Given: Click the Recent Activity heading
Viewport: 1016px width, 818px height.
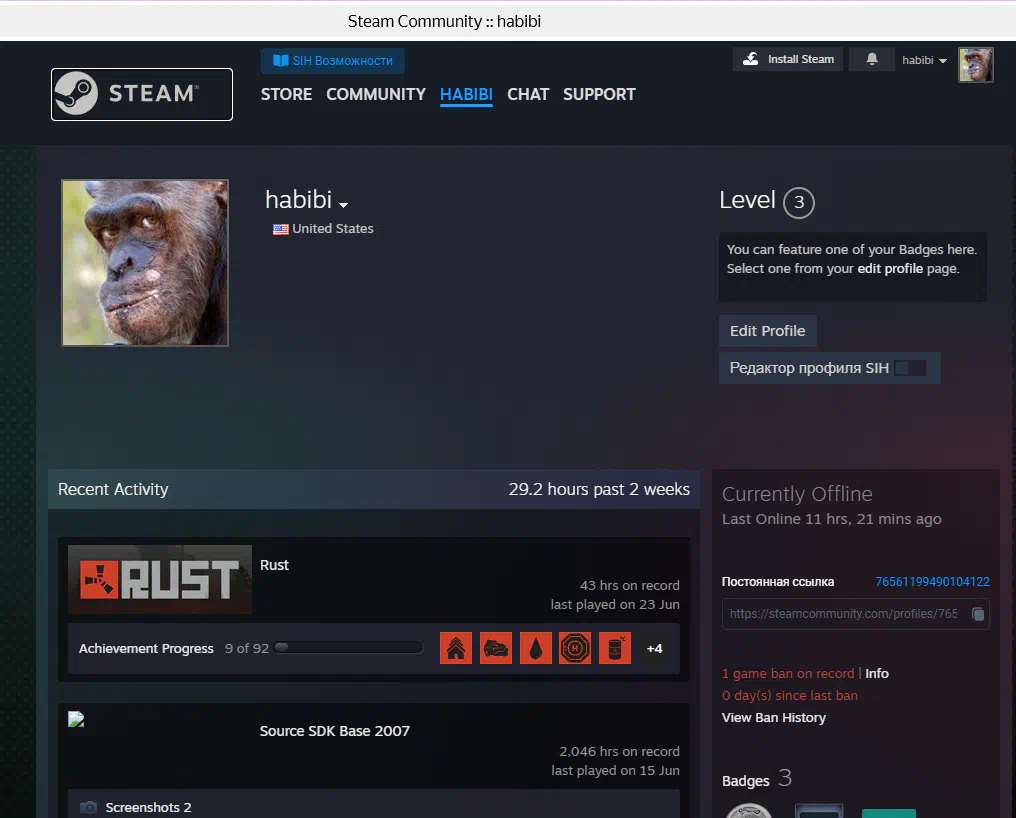Looking at the screenshot, I should pyautogui.click(x=113, y=489).
